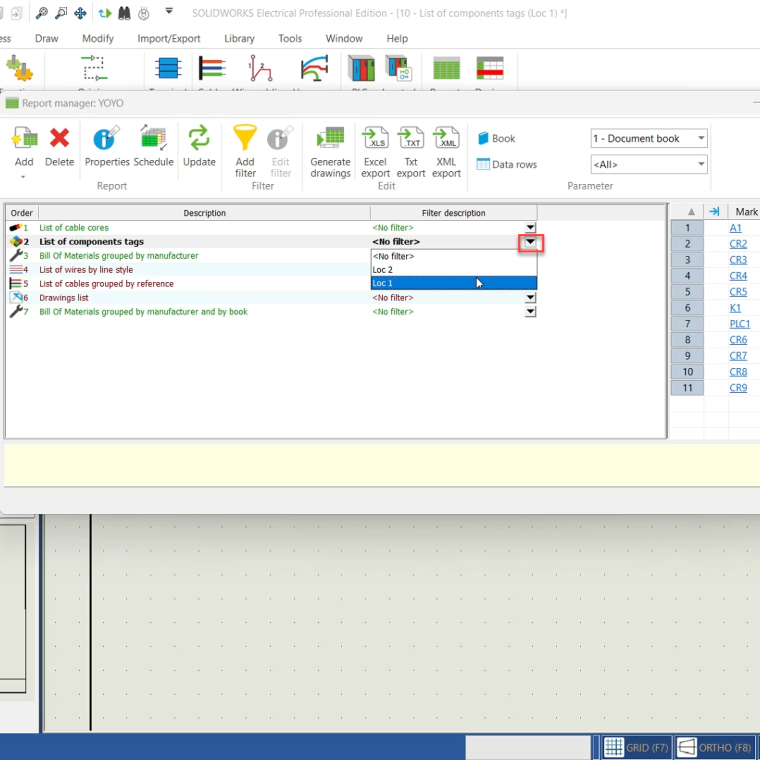
Task: Open filter dropdown for List of cable cores
Action: [530, 227]
